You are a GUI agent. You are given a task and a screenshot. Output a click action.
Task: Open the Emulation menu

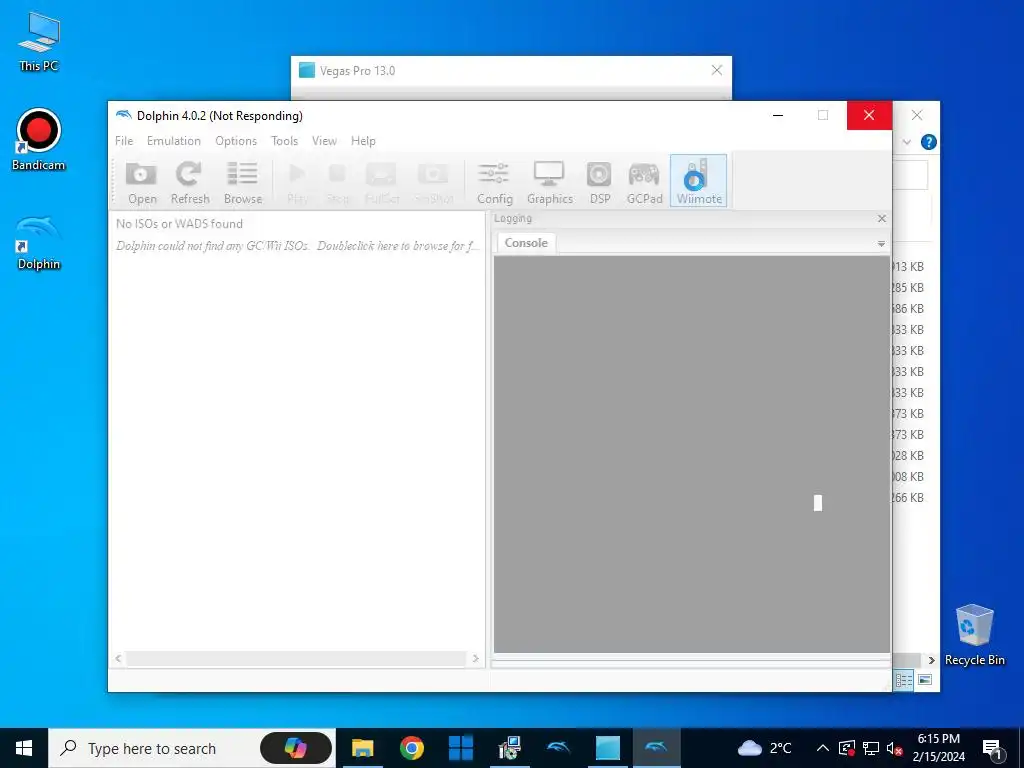click(x=174, y=141)
